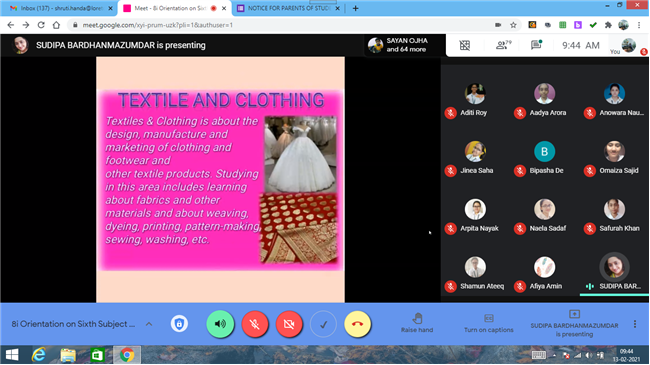Click the purple b extension icon
The height and width of the screenshot is (365, 650).
pos(578,25)
